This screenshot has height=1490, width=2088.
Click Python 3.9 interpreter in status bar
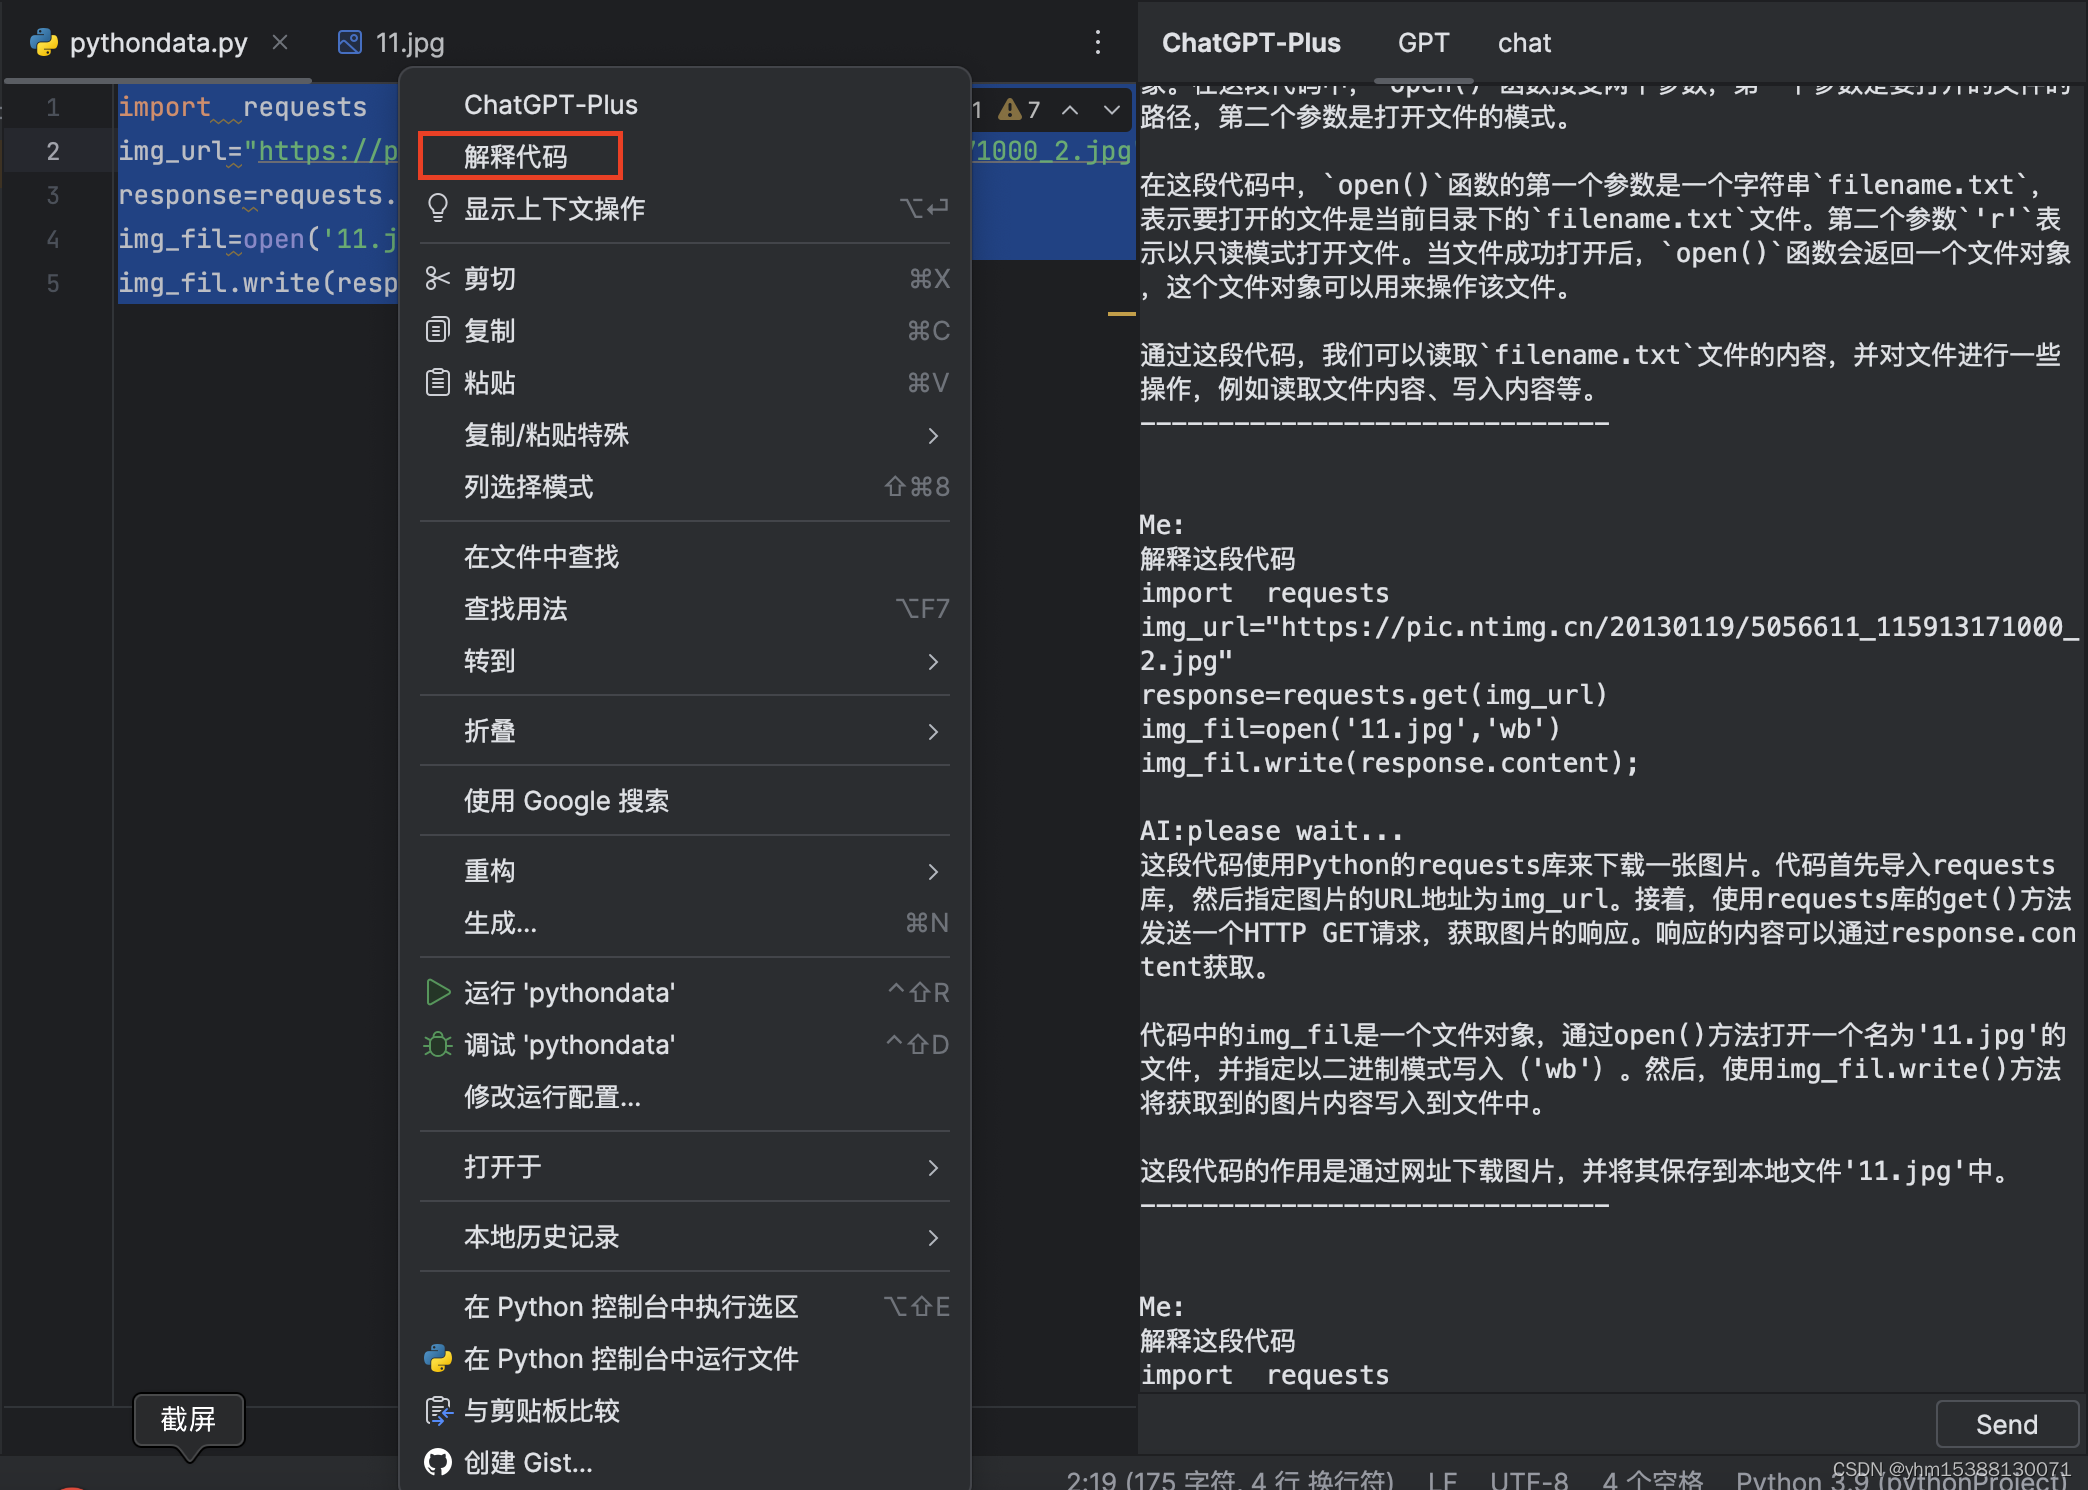click(1900, 1481)
